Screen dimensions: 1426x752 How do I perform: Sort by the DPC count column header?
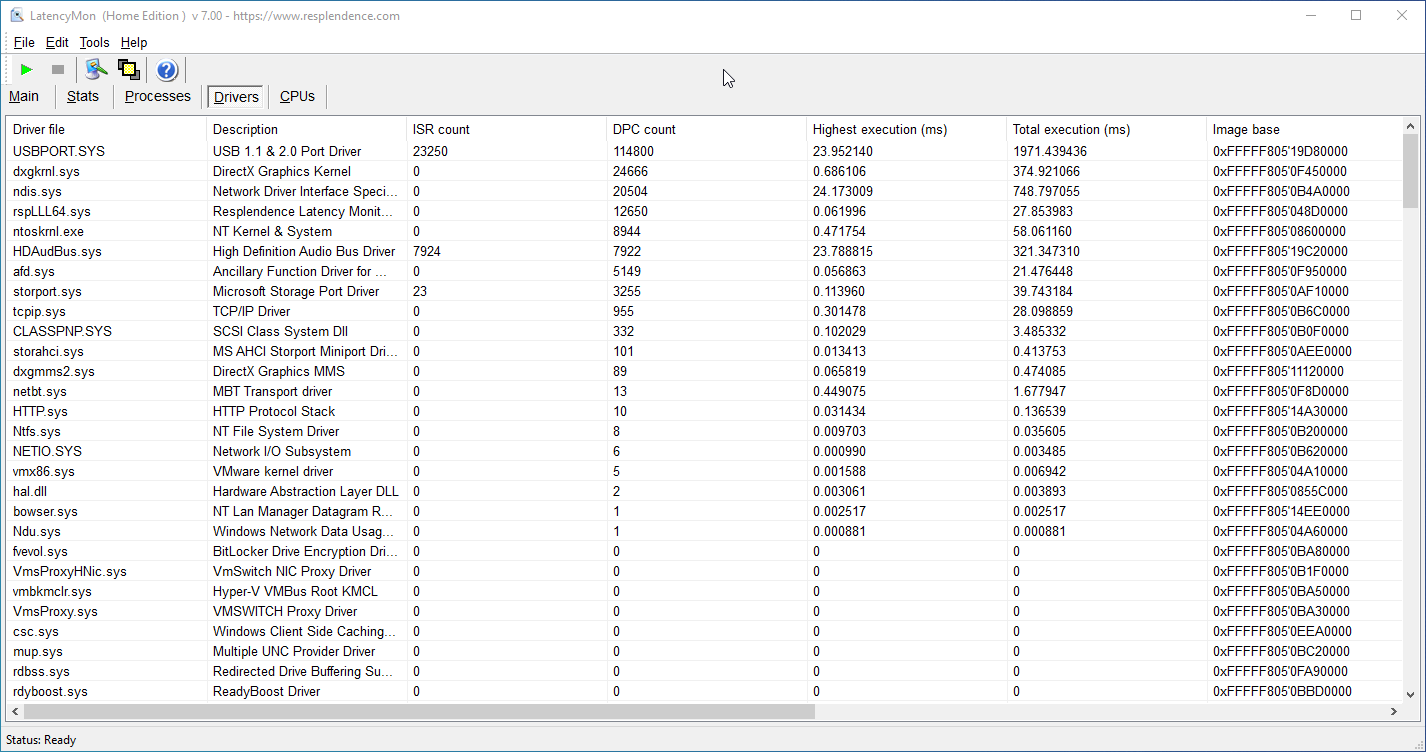click(644, 130)
